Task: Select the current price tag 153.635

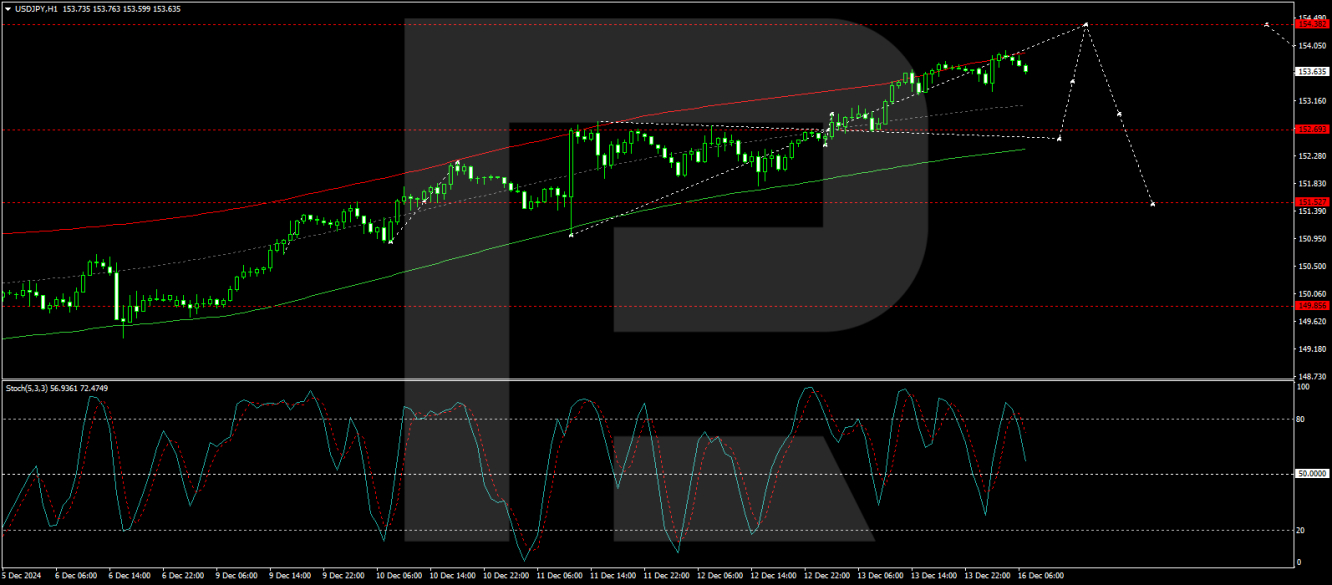Action: tap(1311, 71)
